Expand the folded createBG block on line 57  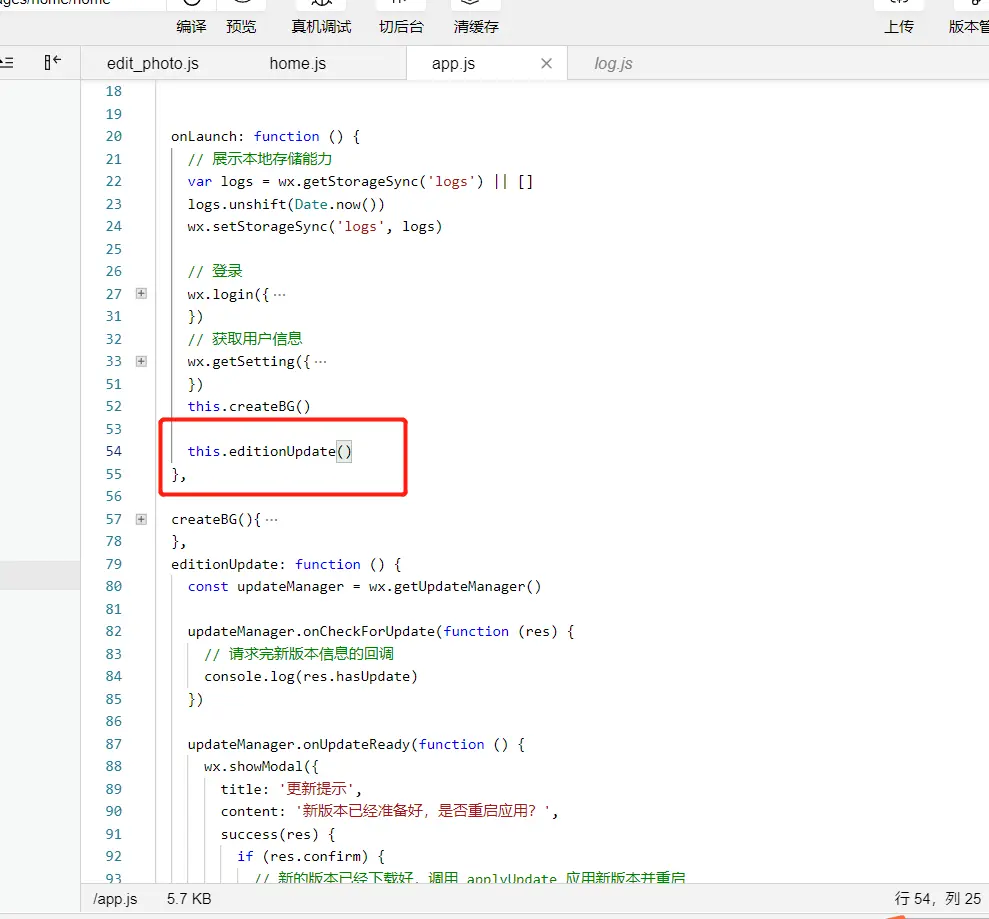pos(141,519)
